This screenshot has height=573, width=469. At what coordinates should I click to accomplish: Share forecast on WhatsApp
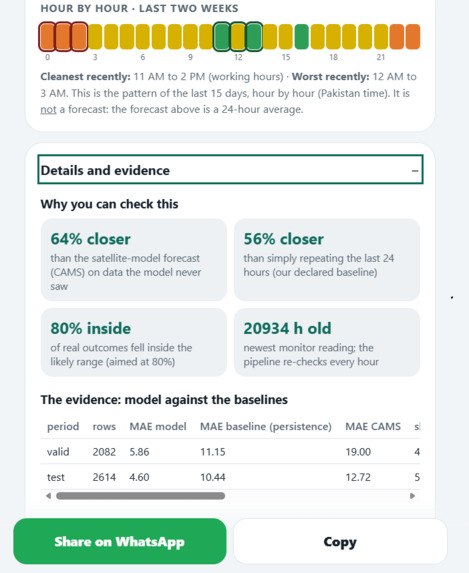[120, 541]
